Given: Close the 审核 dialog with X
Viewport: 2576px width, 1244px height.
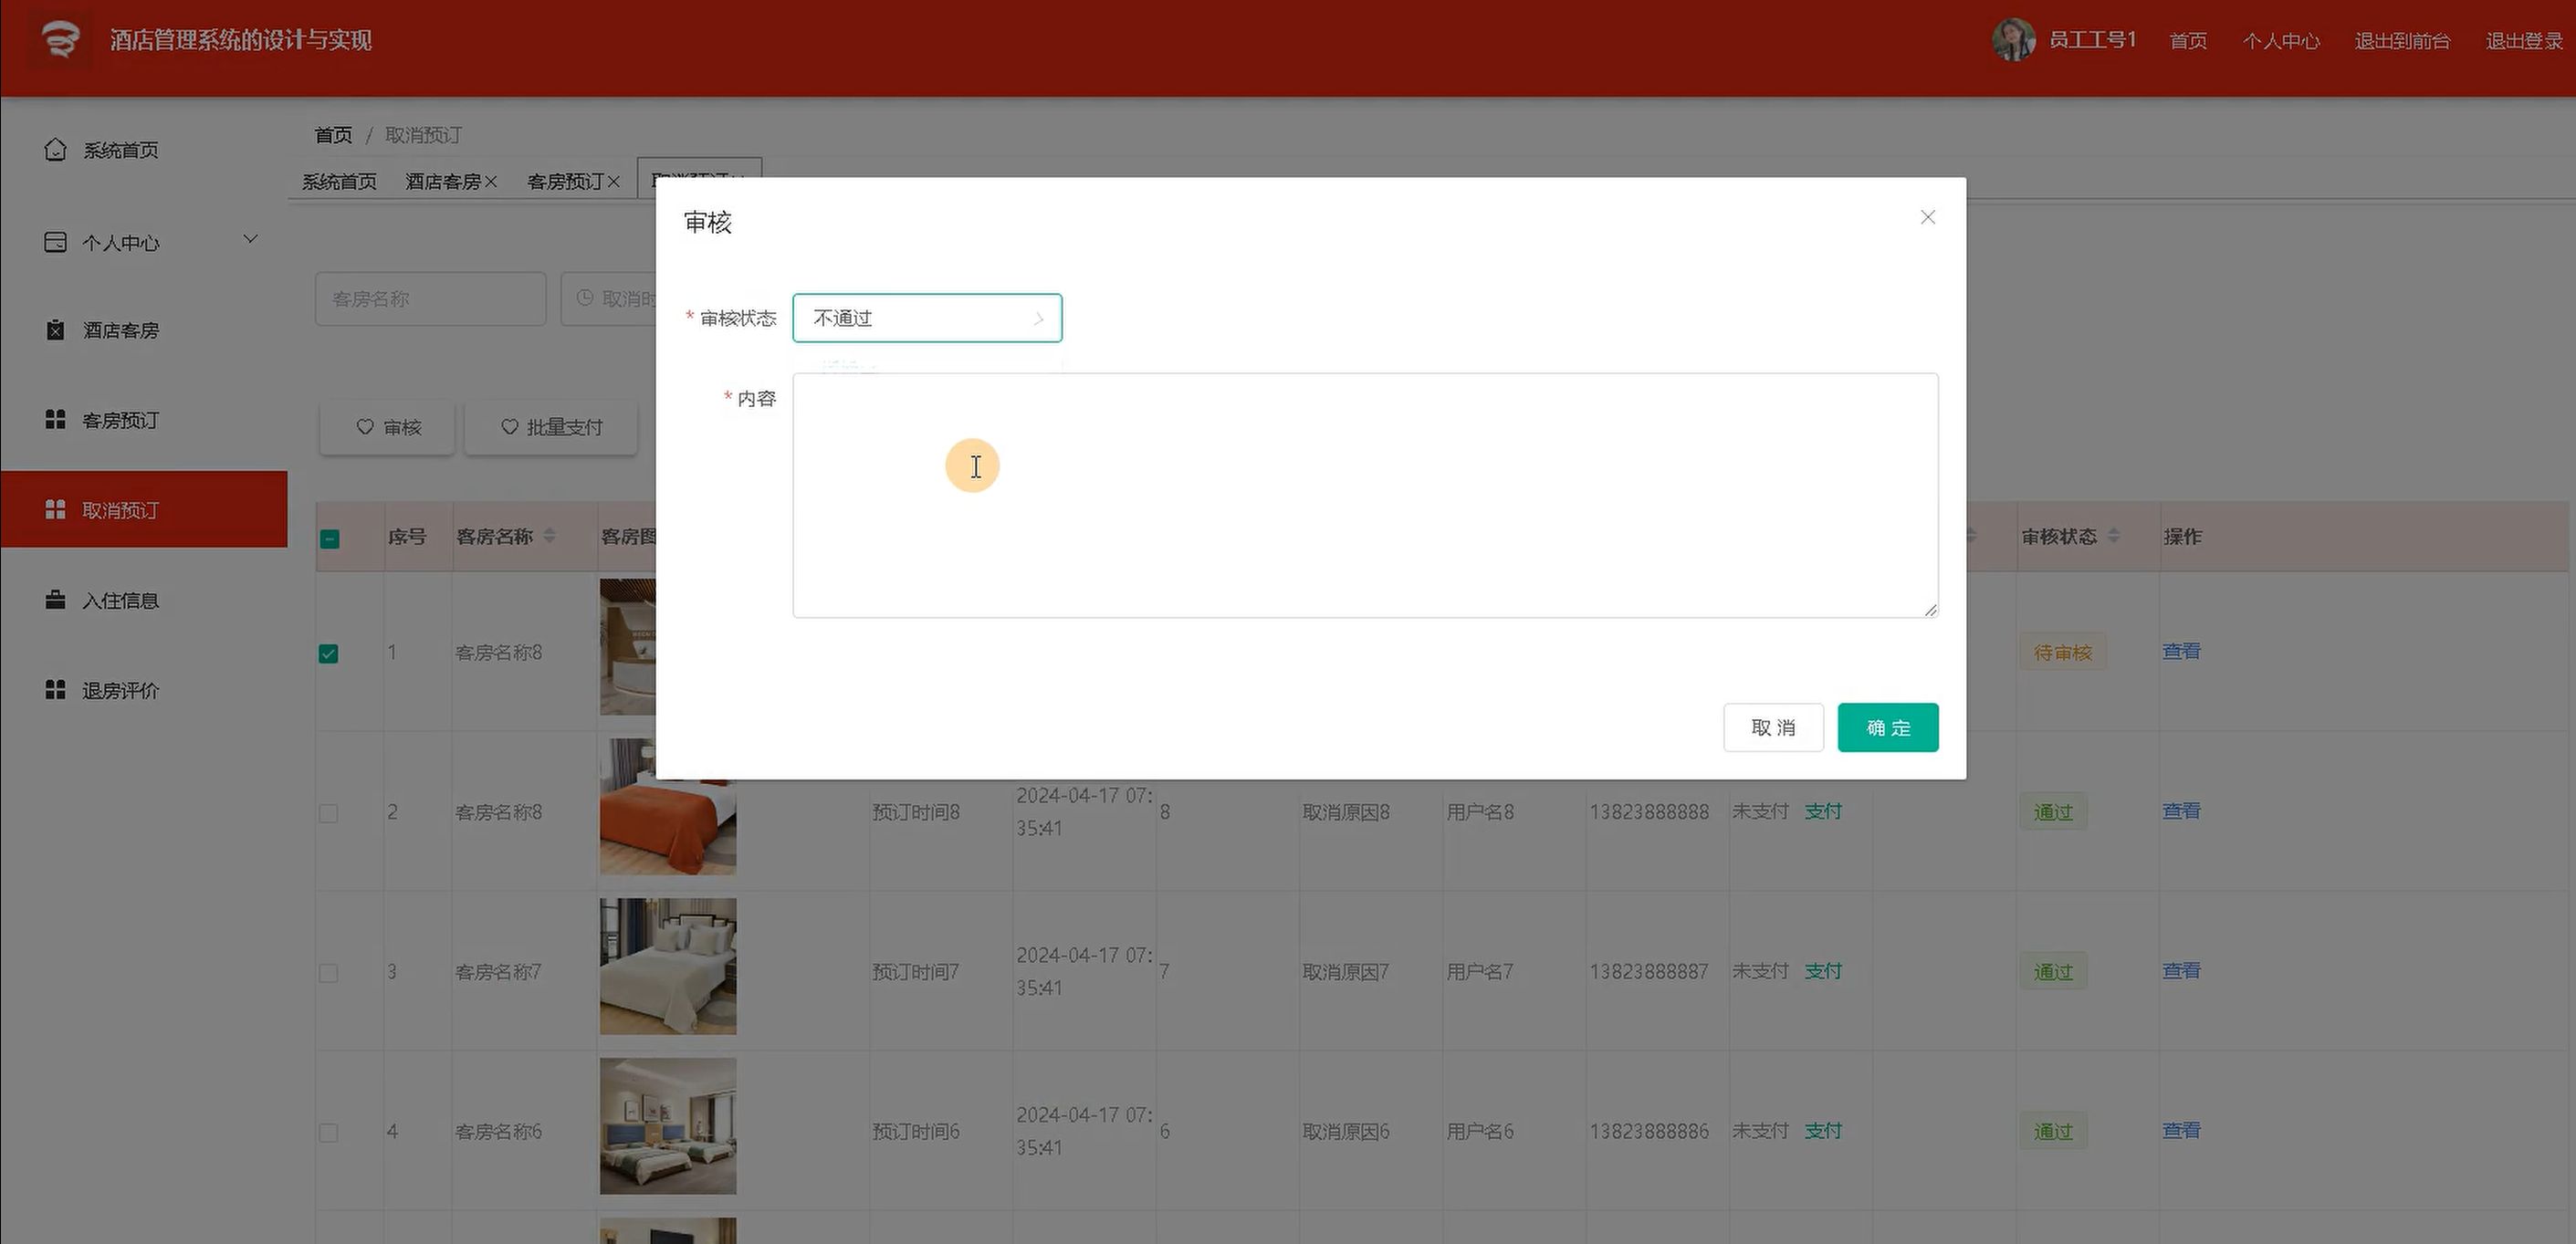Looking at the screenshot, I should point(1928,217).
